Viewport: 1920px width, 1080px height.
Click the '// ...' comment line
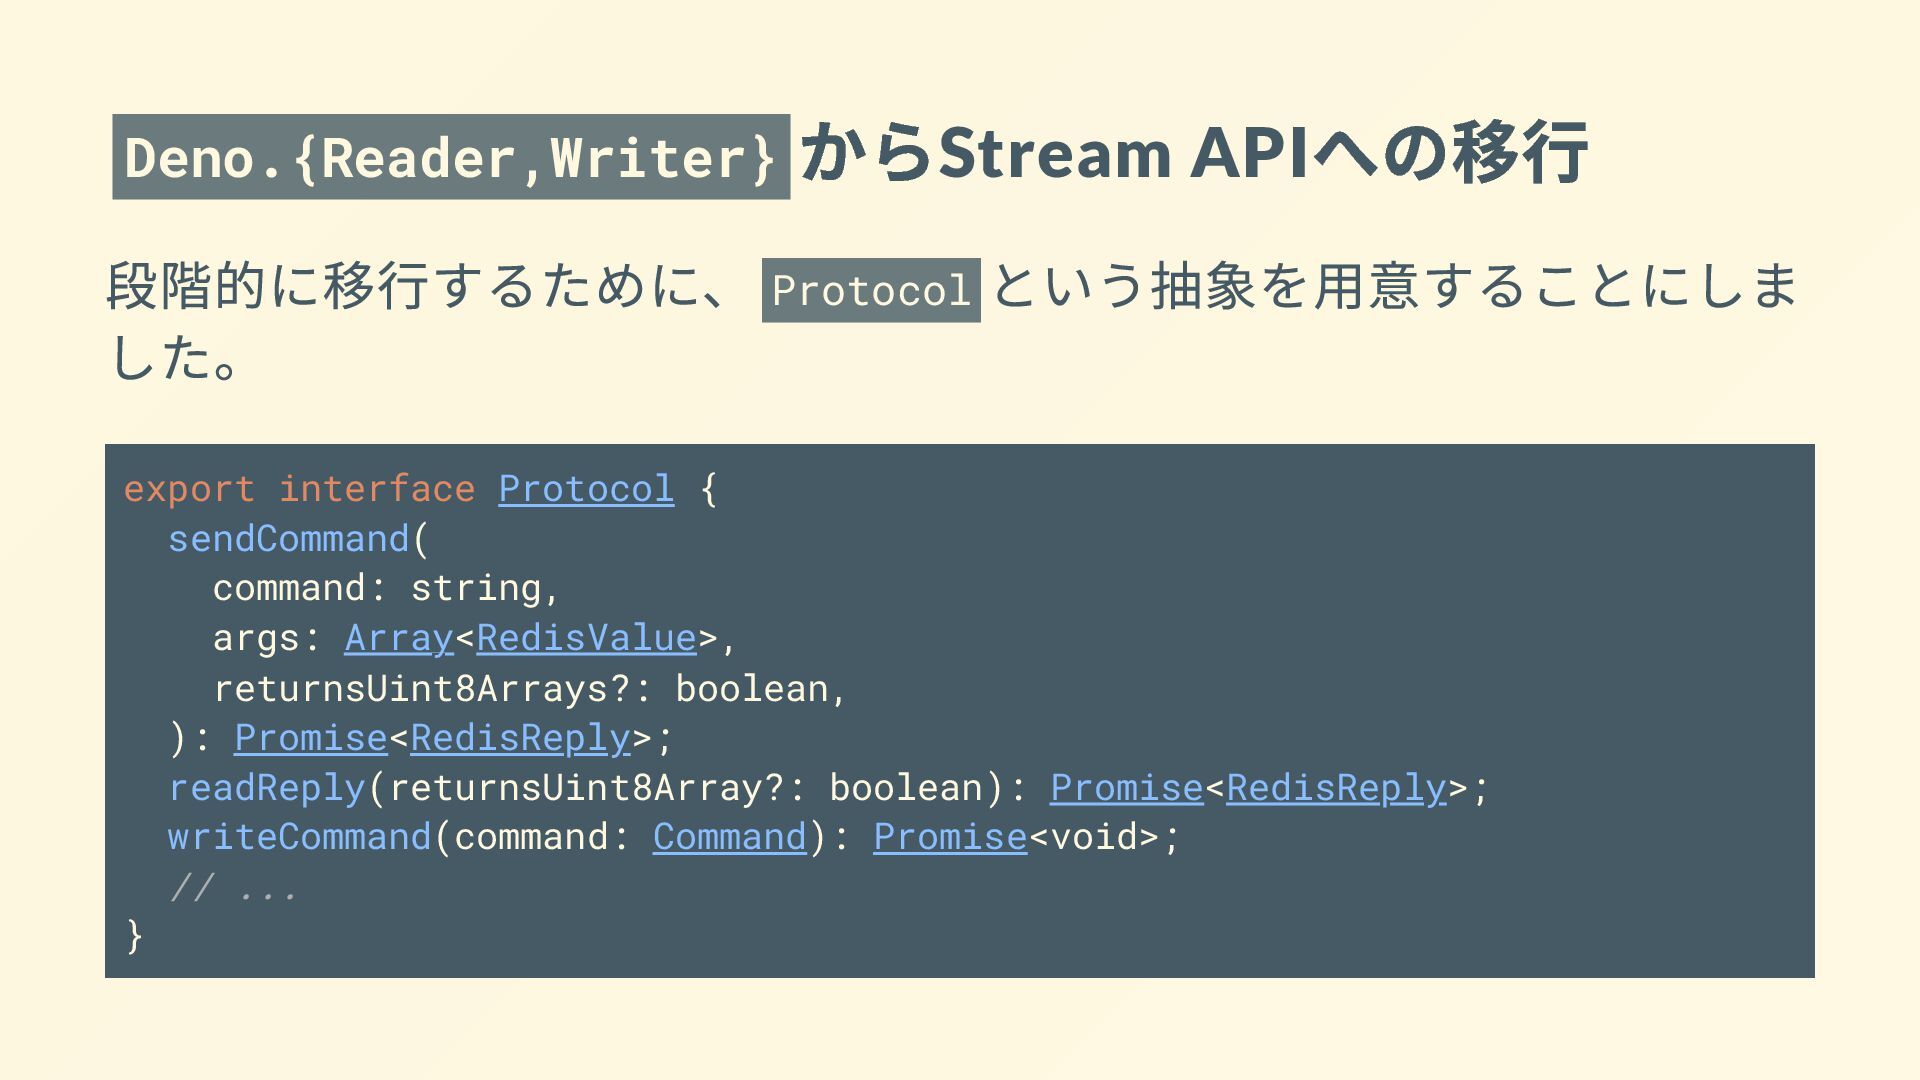point(233,887)
